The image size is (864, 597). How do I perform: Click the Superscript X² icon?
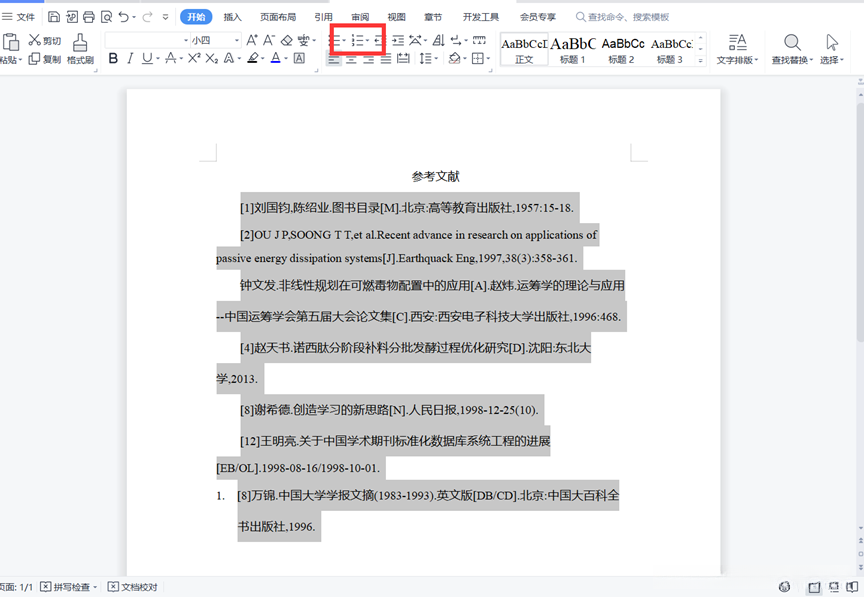pos(194,58)
